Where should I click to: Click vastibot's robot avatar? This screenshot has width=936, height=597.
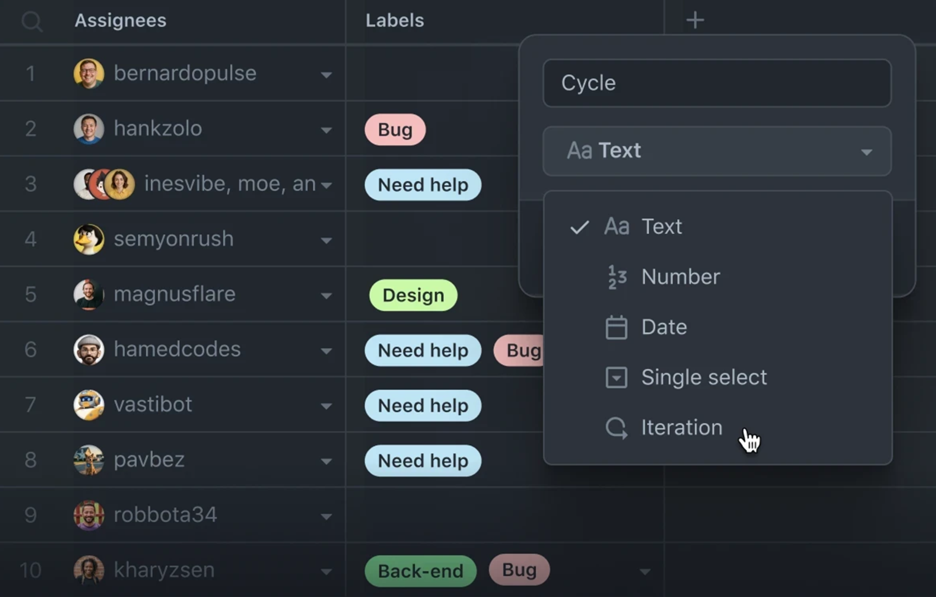pos(89,405)
